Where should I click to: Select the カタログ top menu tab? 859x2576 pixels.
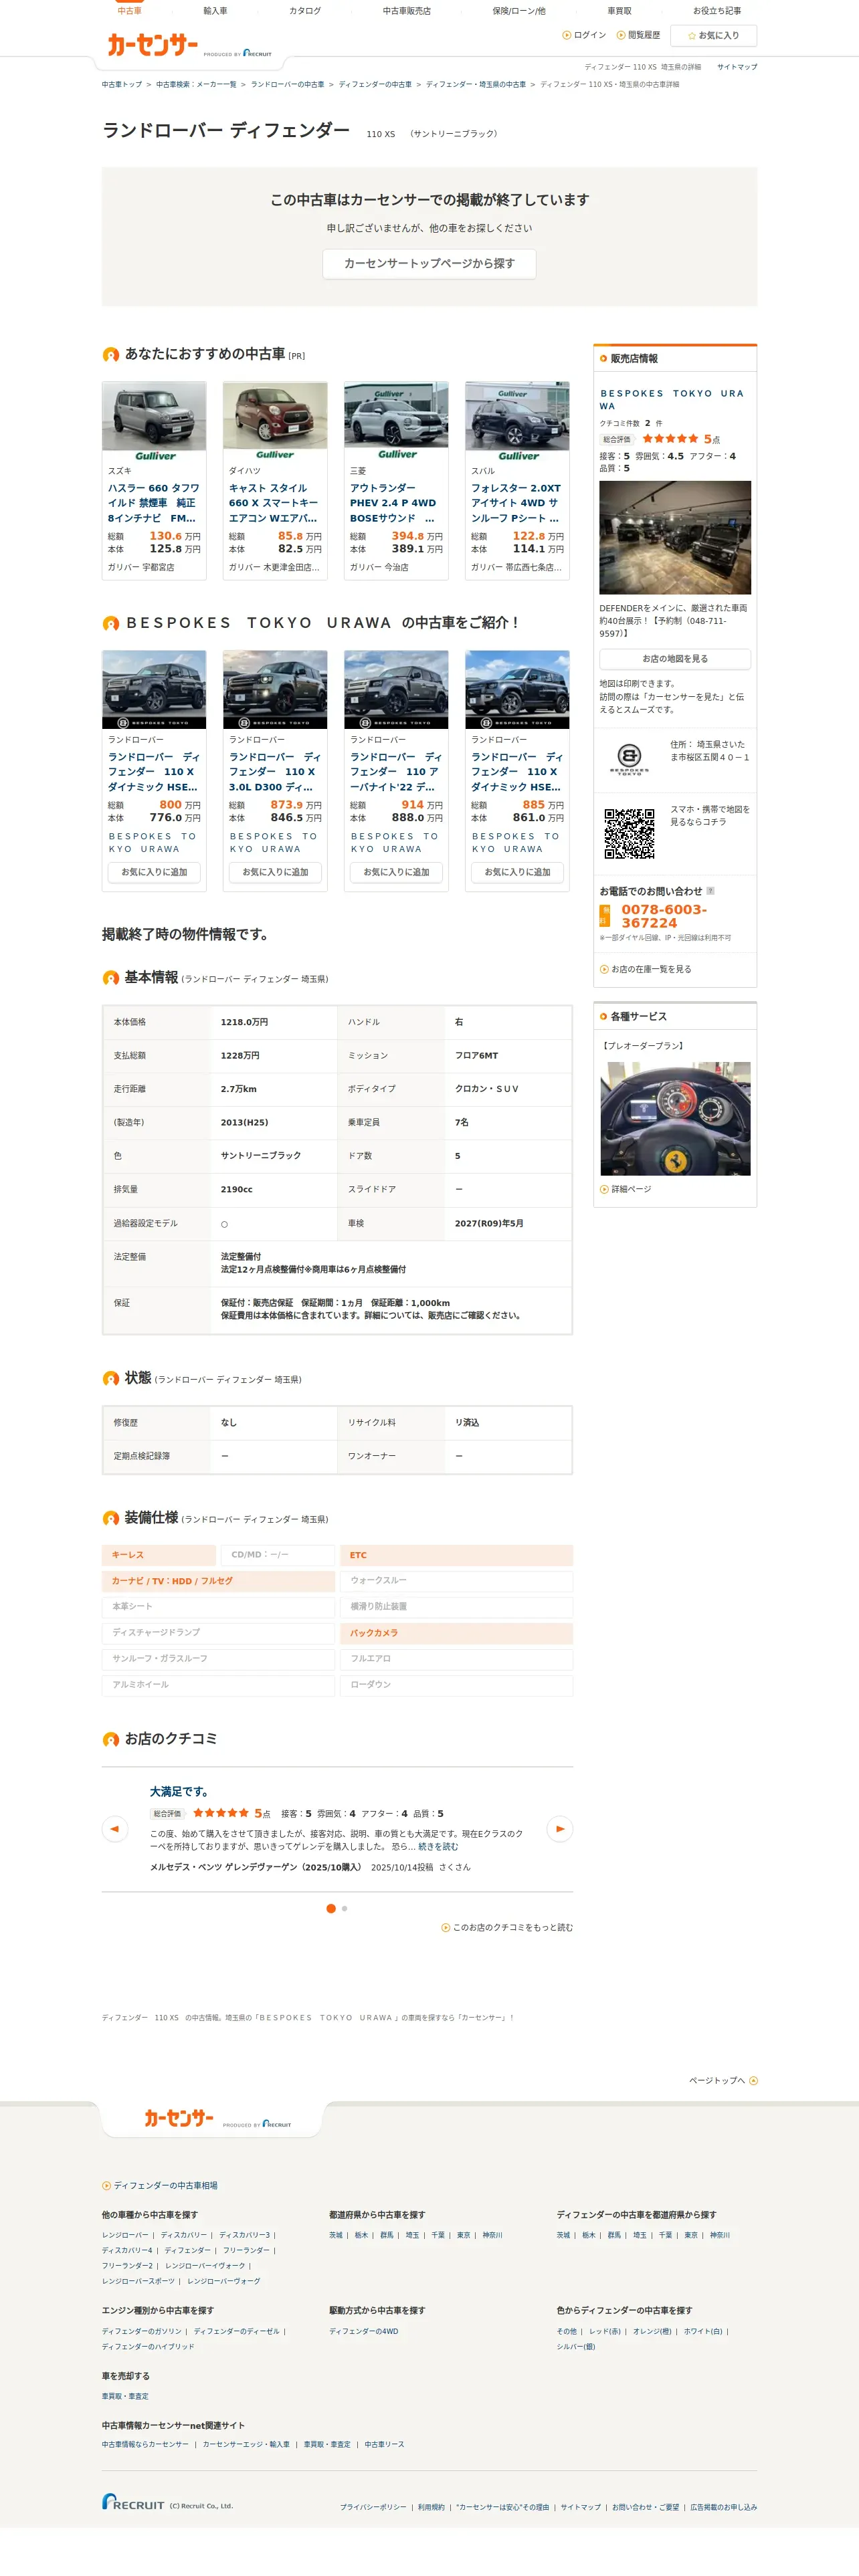click(x=305, y=11)
